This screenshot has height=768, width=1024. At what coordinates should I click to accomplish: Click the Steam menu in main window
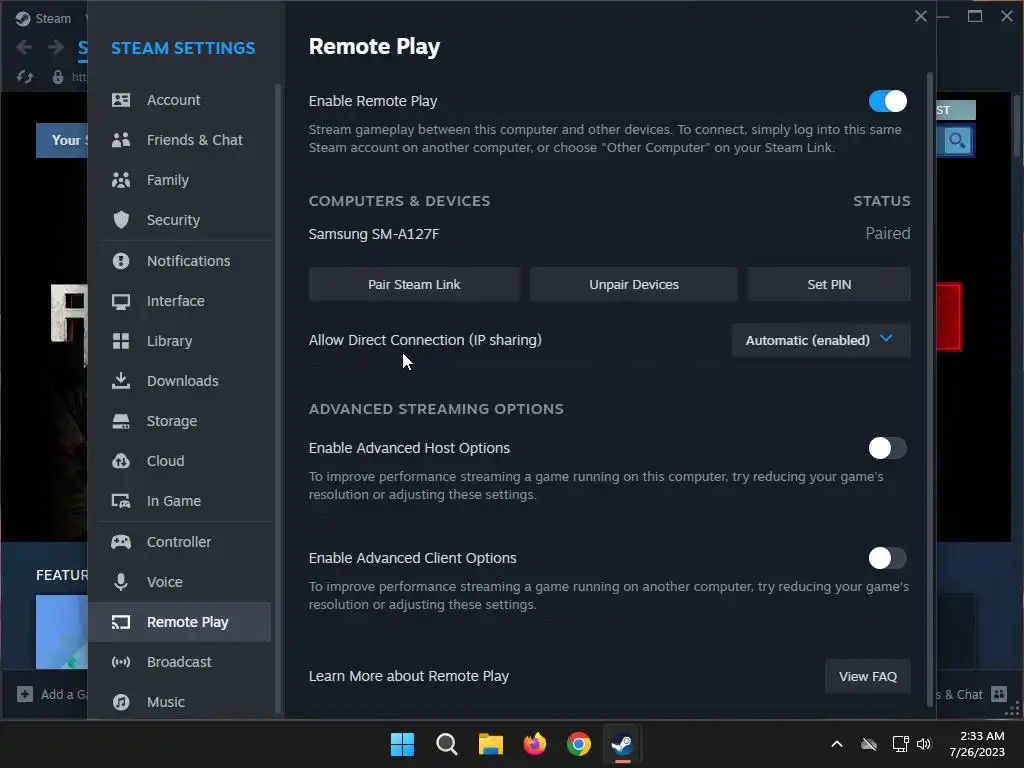(x=44, y=18)
